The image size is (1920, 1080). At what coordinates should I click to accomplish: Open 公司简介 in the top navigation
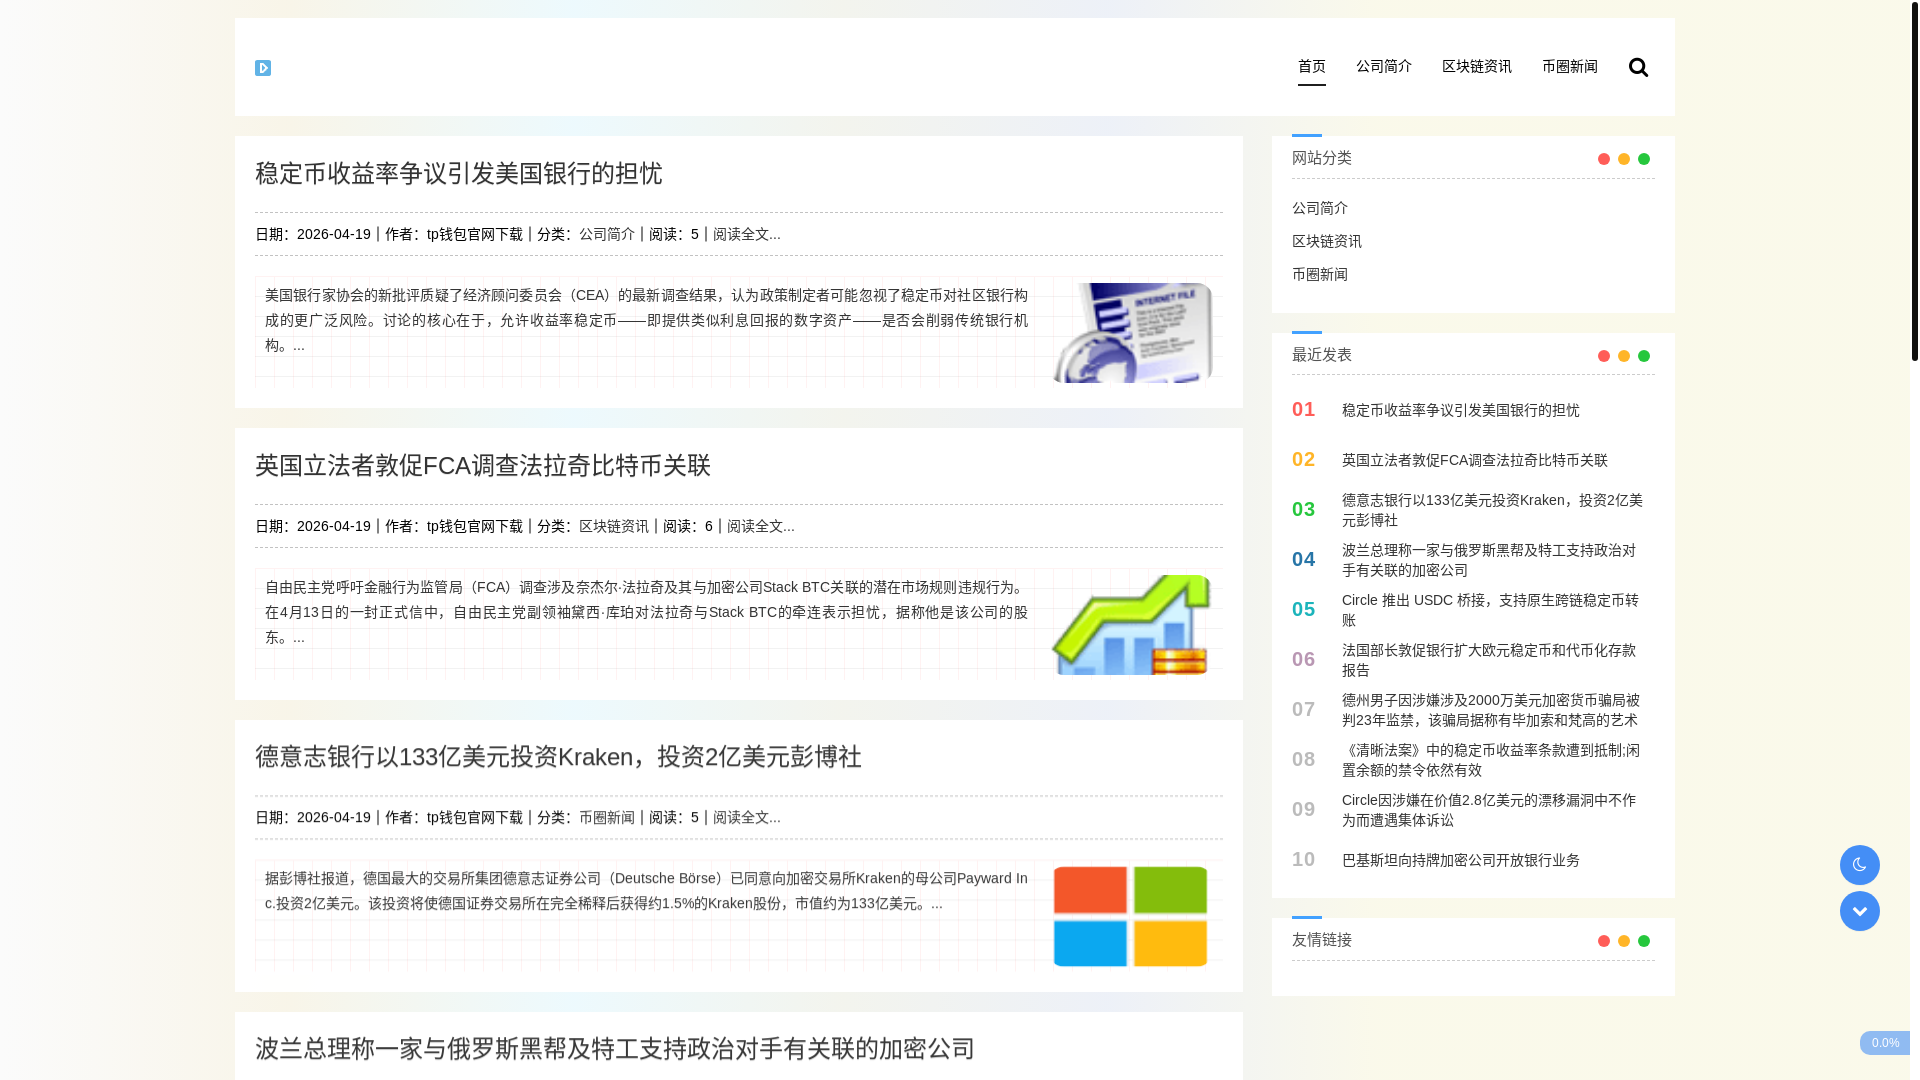click(1384, 66)
